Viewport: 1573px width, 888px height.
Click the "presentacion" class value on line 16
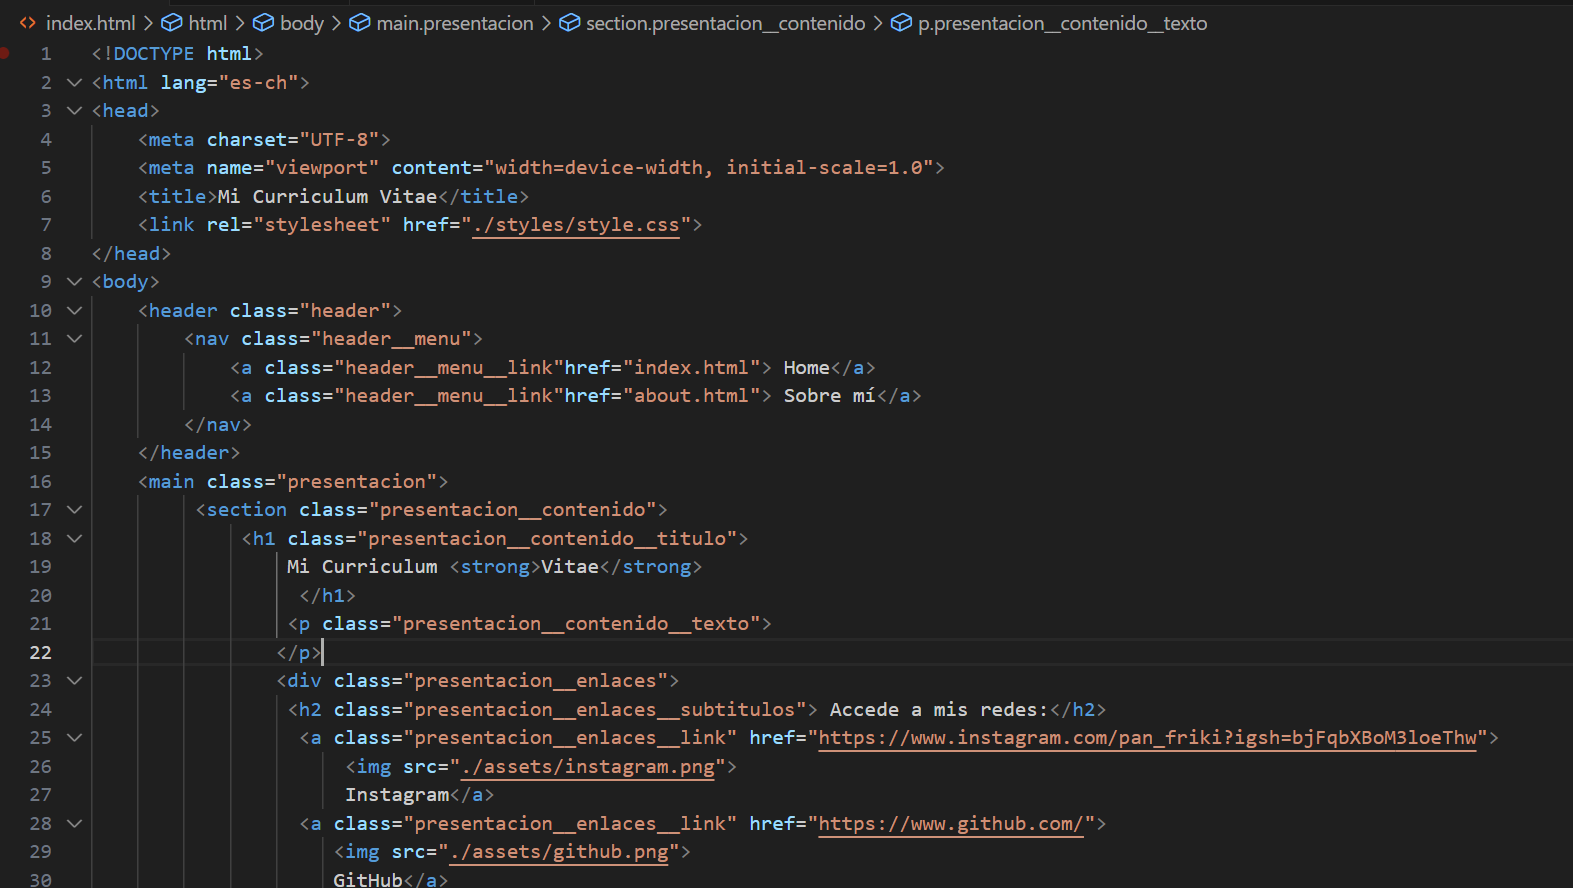point(357,481)
